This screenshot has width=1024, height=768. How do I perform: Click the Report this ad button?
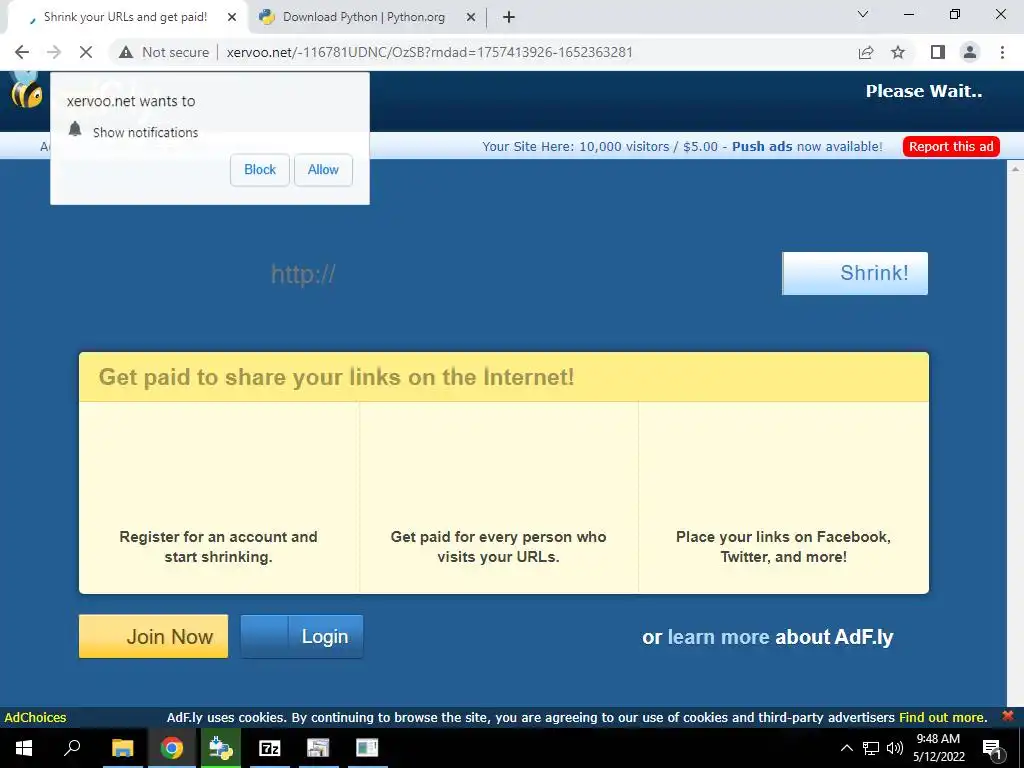[951, 146]
